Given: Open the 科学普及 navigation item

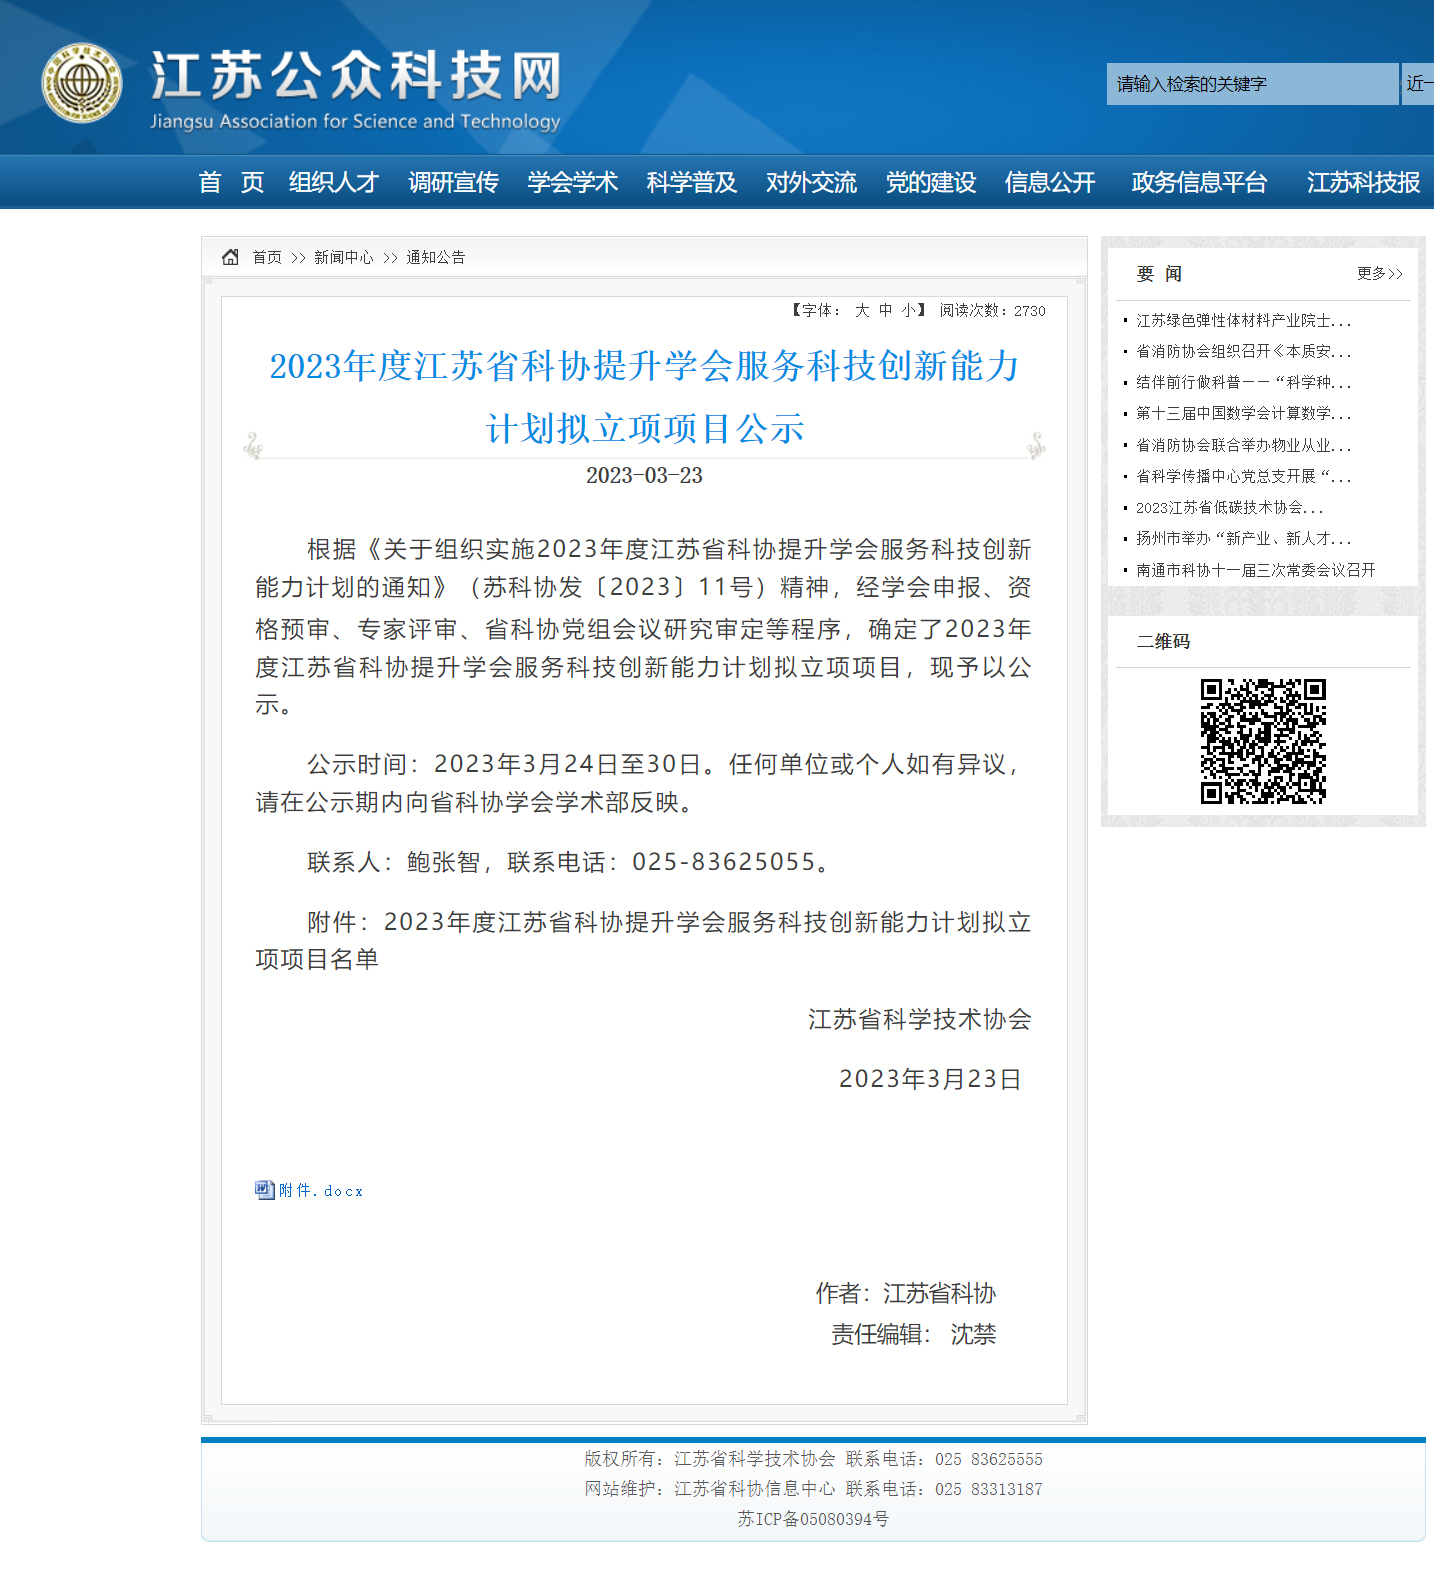Looking at the screenshot, I should [x=692, y=182].
